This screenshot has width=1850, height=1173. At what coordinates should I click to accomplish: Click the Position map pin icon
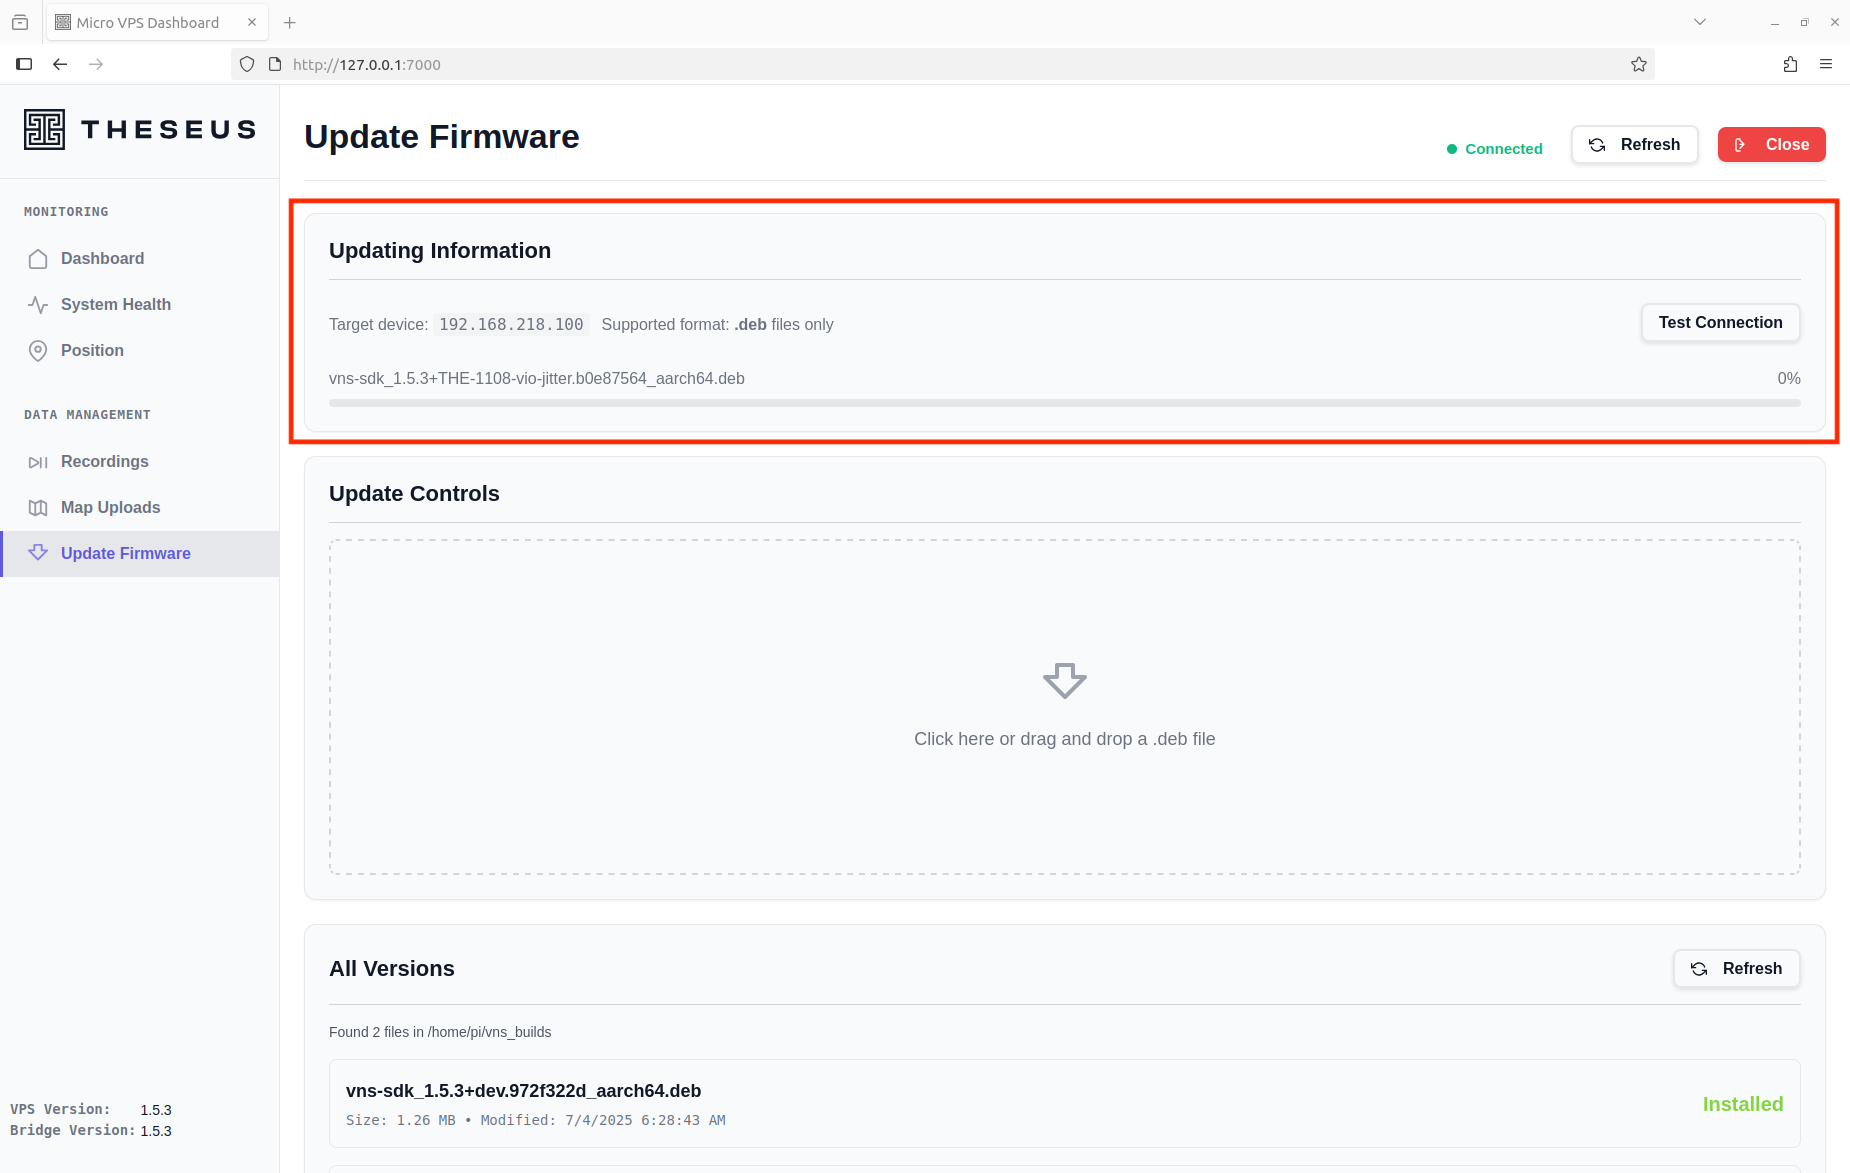coord(38,351)
